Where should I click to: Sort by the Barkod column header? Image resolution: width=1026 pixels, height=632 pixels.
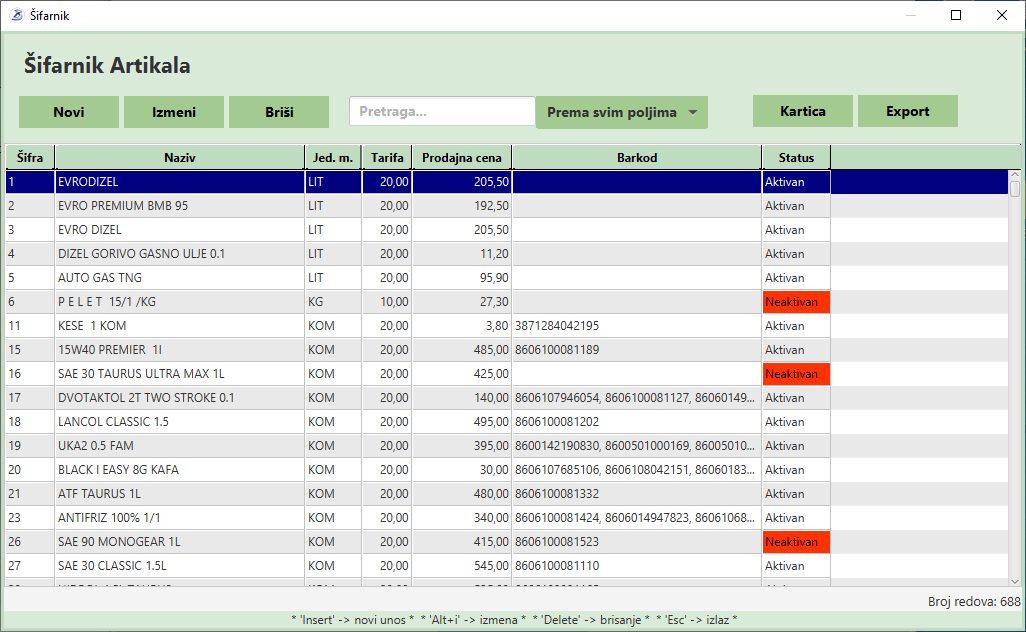tap(637, 157)
